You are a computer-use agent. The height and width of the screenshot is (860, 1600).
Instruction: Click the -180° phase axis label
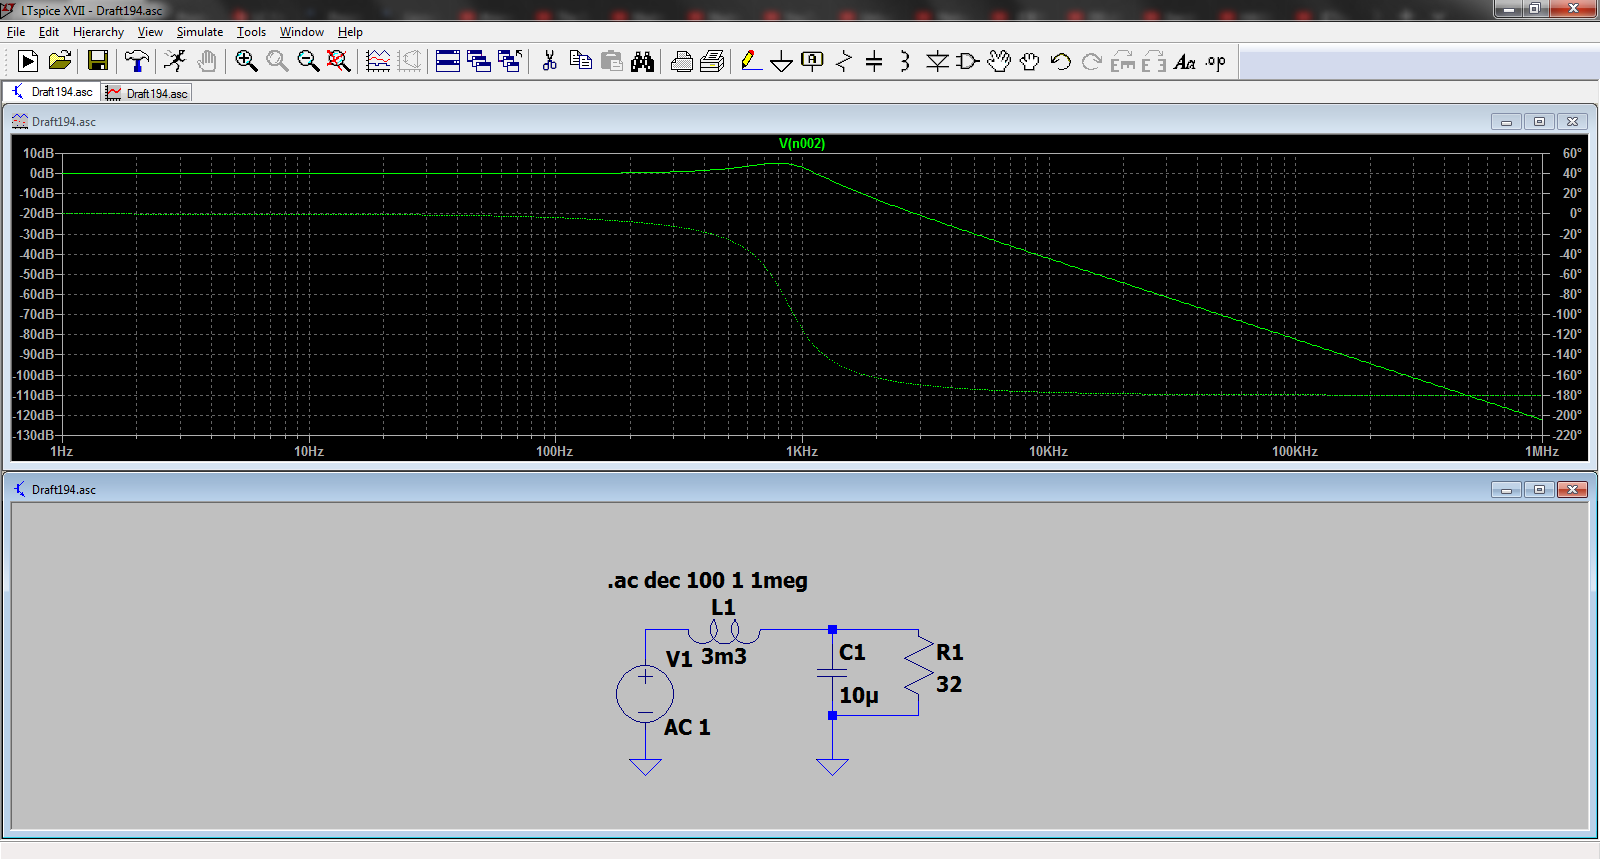(x=1568, y=395)
